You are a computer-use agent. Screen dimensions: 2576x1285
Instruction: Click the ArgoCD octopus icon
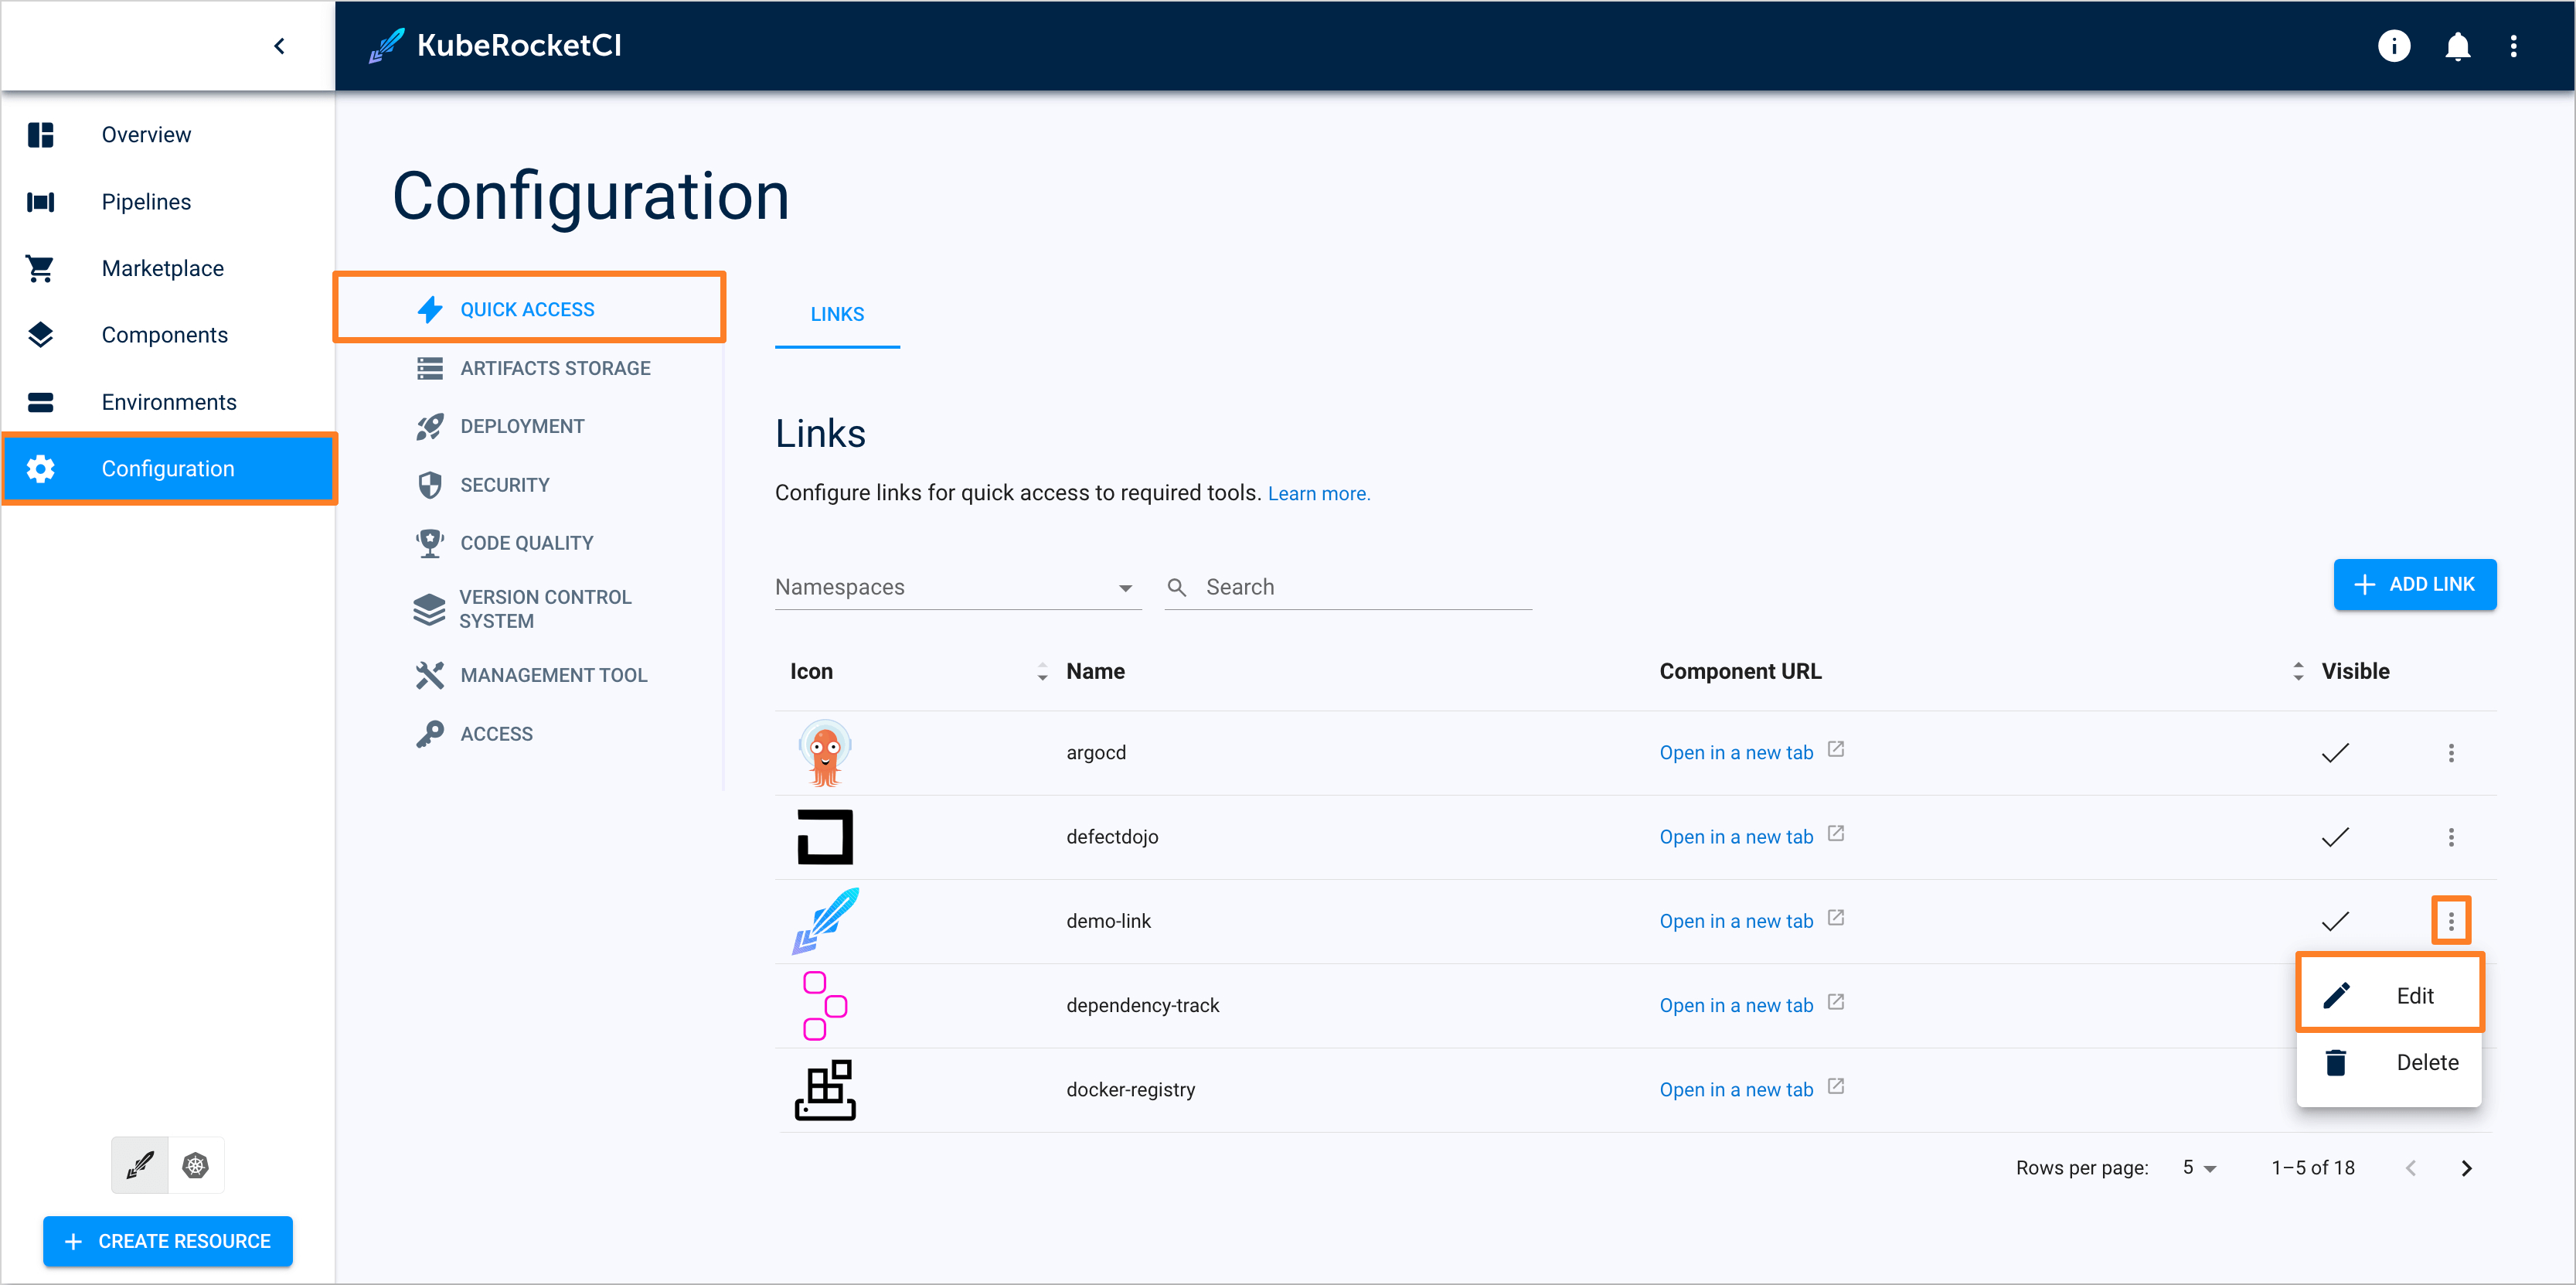[826, 755]
